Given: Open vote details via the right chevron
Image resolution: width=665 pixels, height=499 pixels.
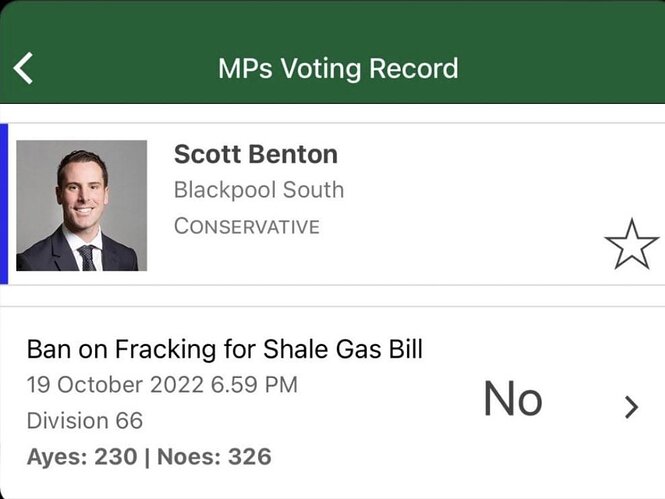Looking at the screenshot, I should [x=631, y=407].
